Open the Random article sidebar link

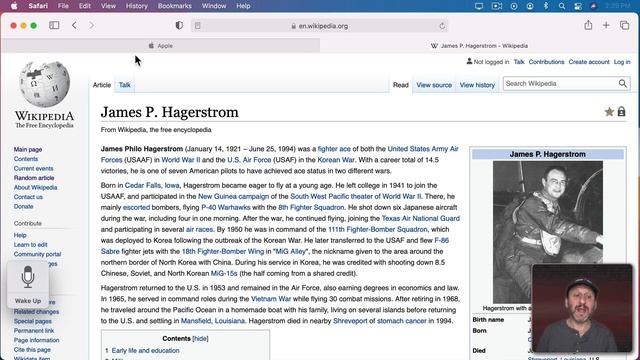coord(34,178)
